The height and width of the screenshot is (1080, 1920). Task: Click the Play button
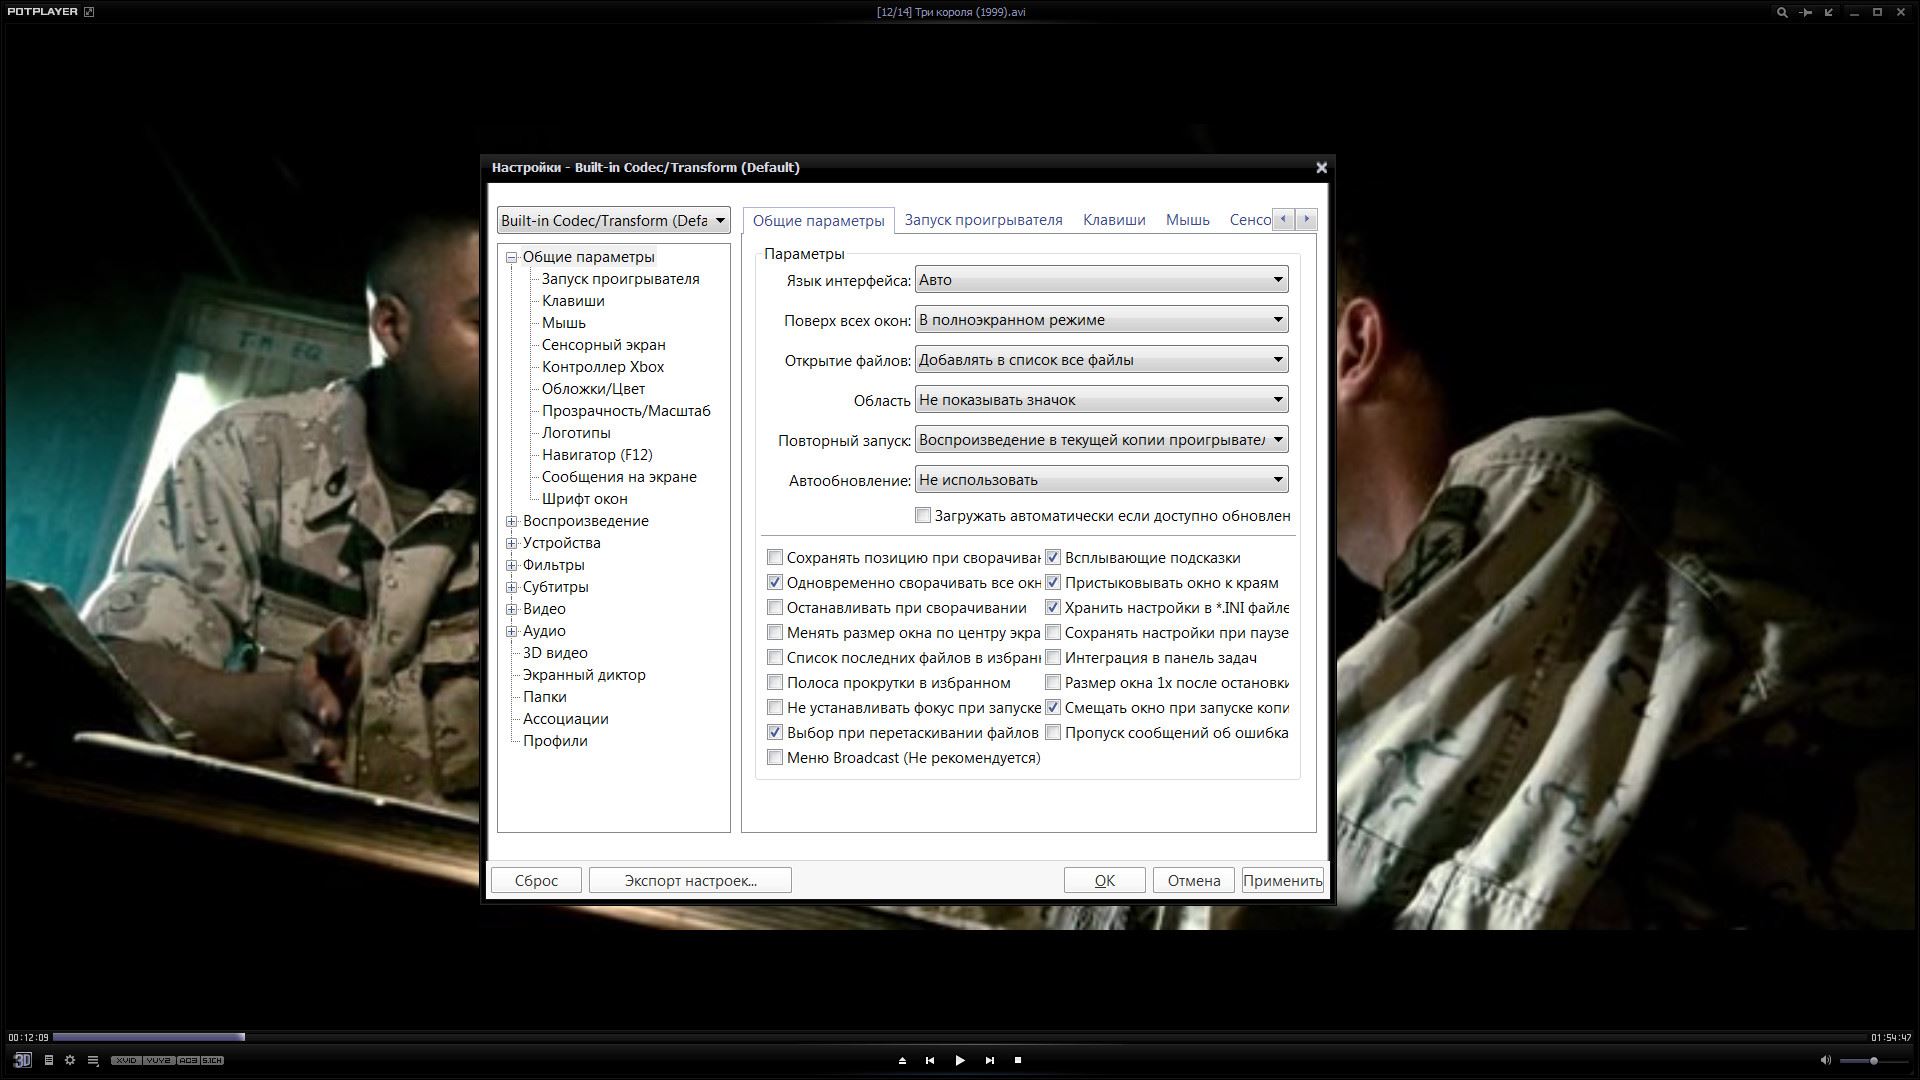coord(959,1060)
